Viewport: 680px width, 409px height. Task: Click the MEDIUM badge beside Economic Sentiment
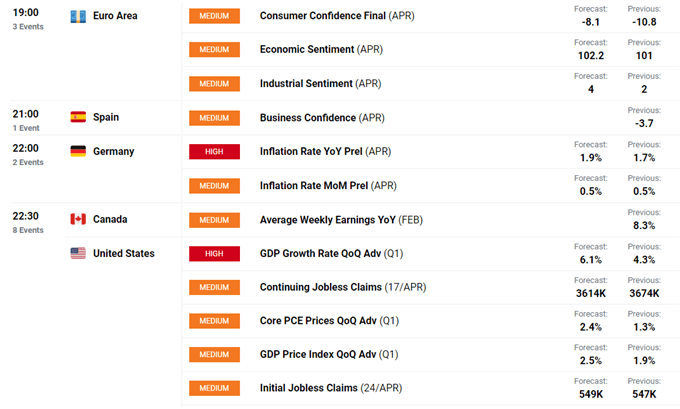[x=214, y=49]
